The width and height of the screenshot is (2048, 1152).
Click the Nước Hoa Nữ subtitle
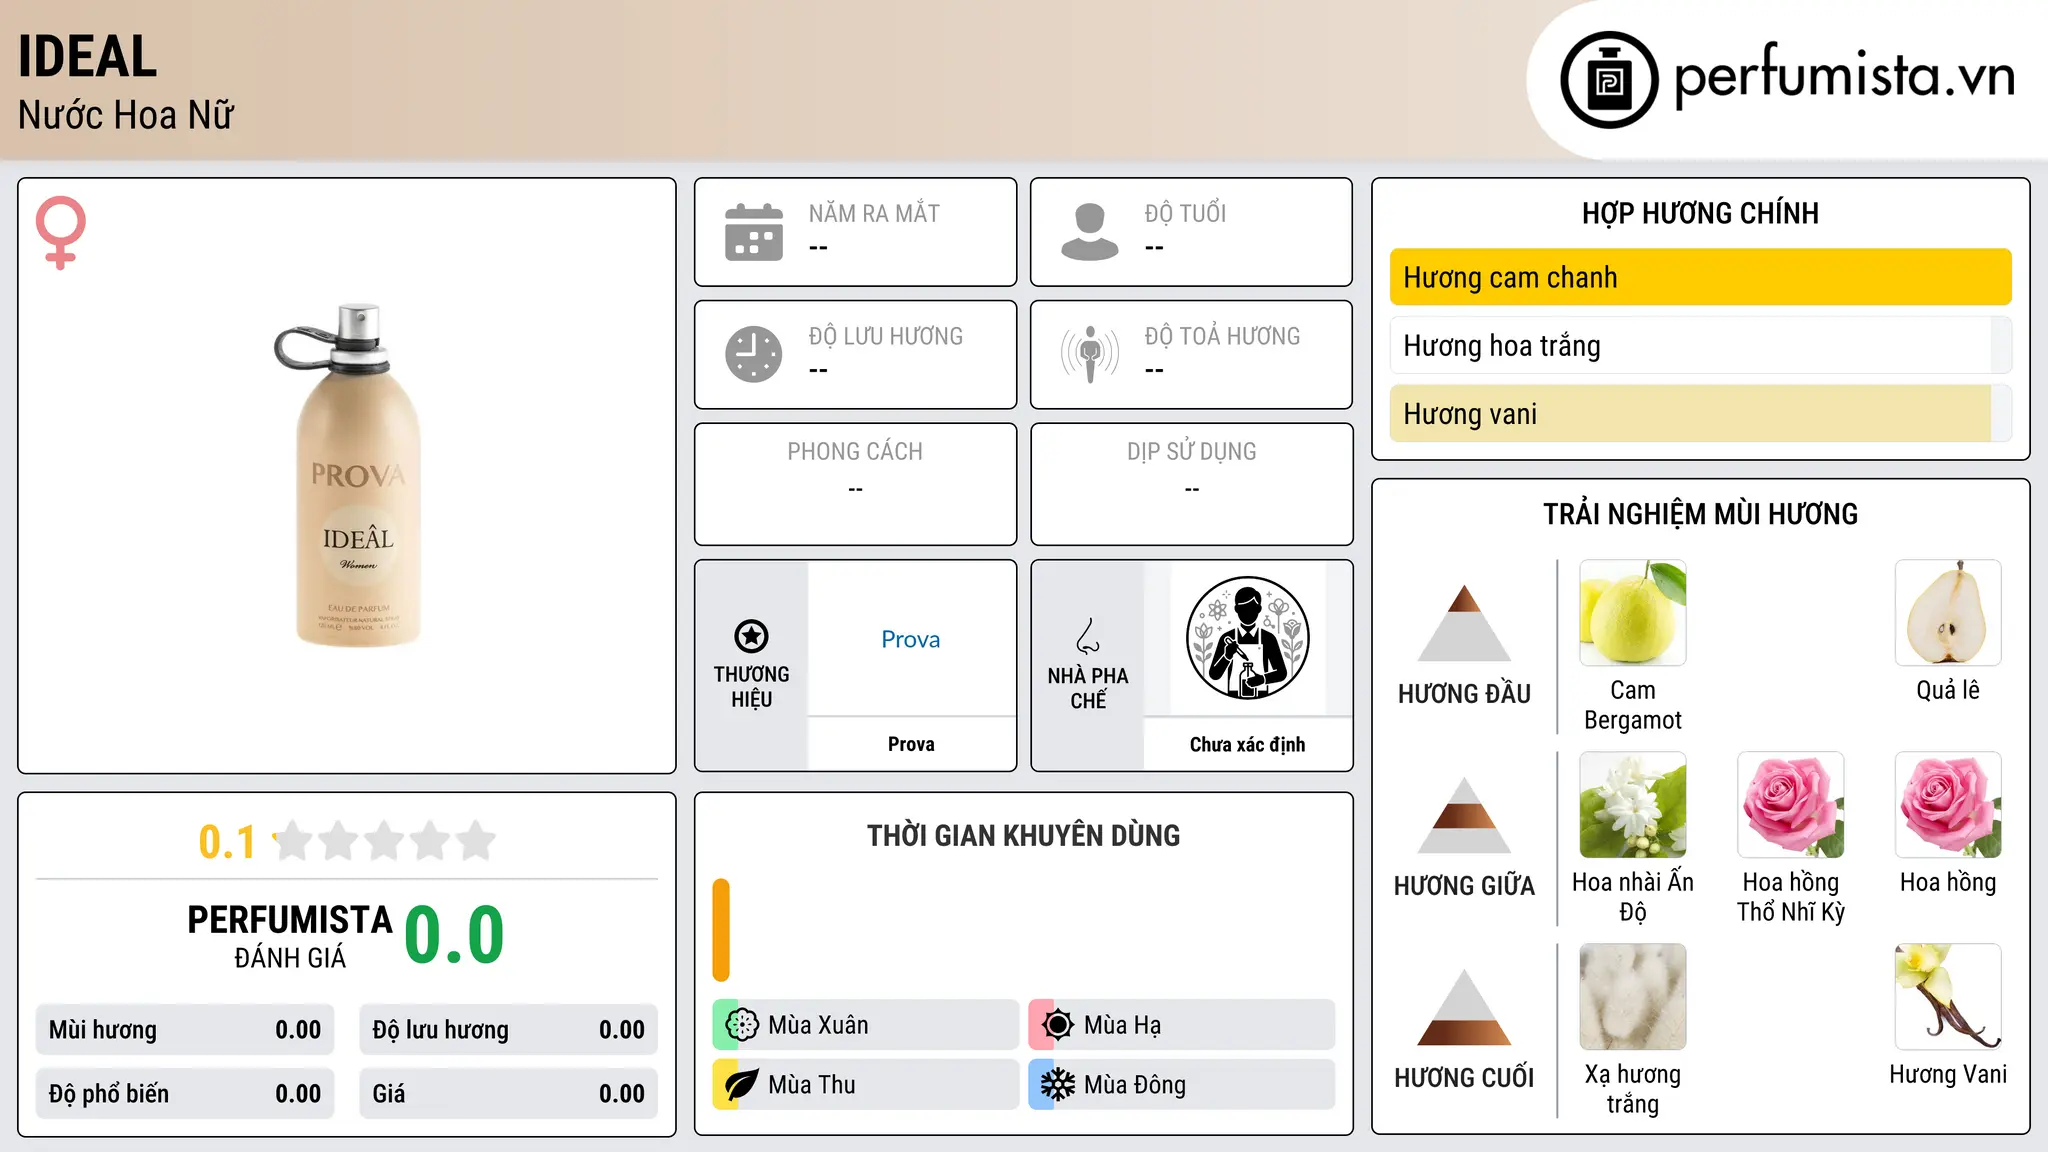pyautogui.click(x=126, y=115)
